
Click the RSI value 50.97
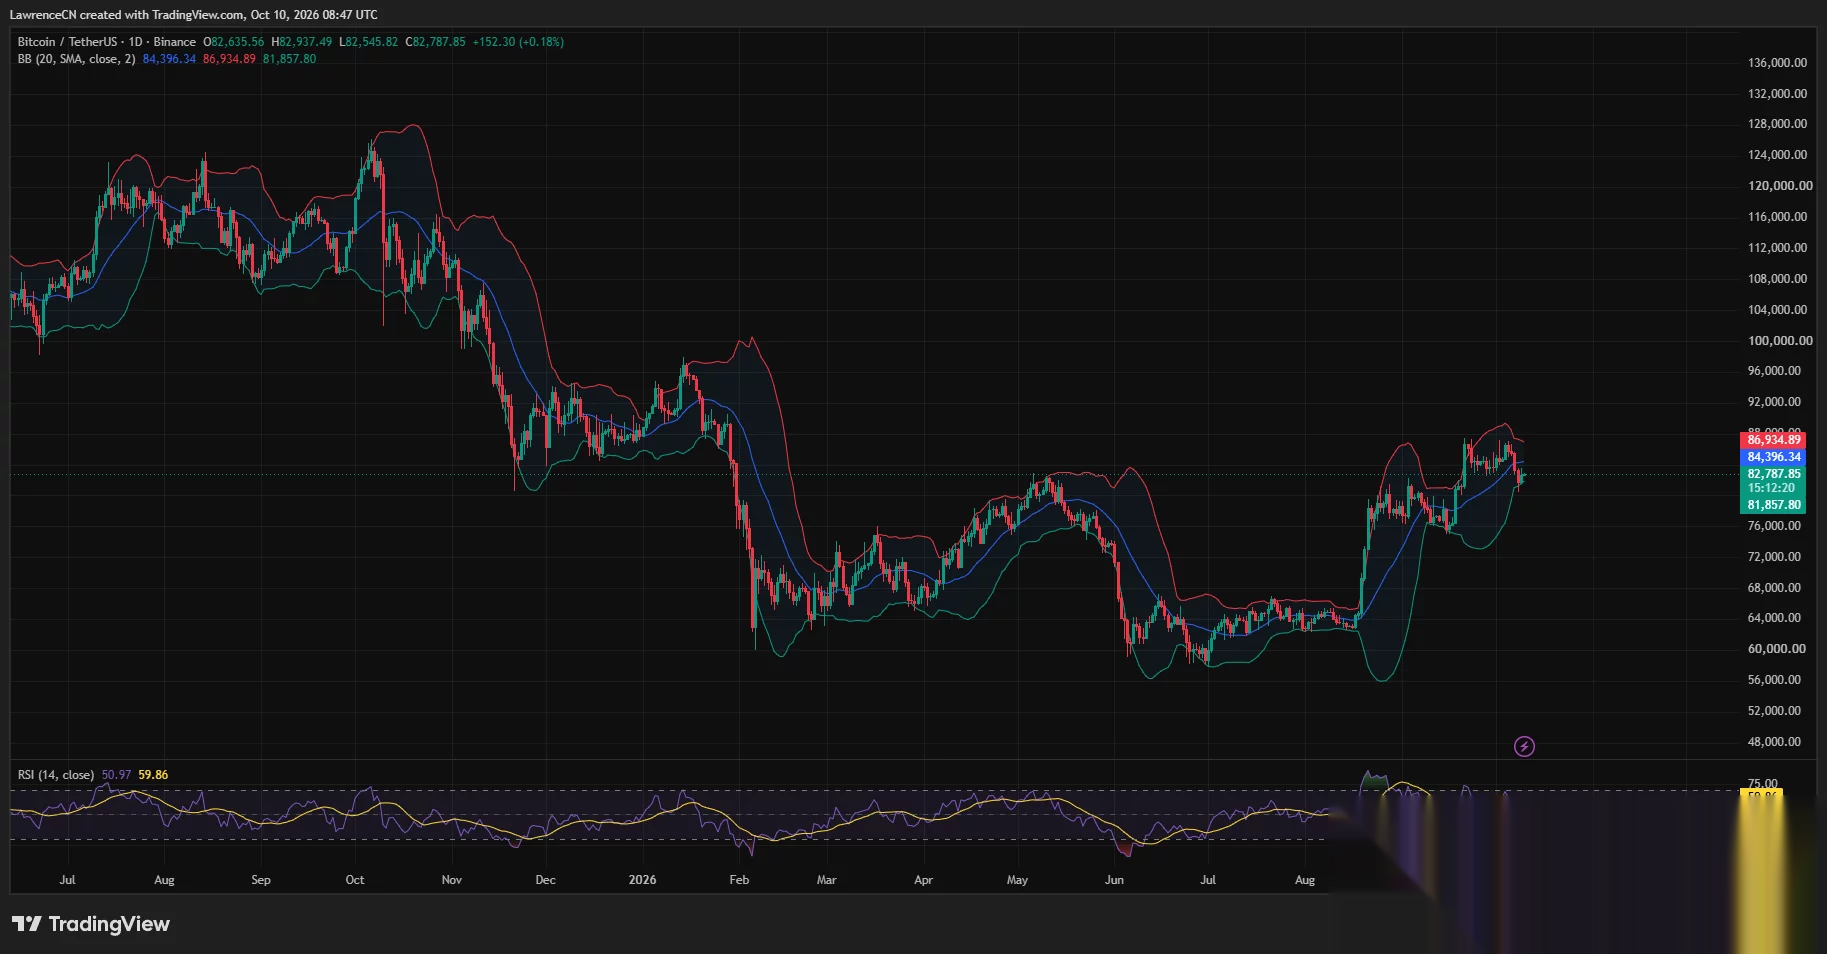point(116,775)
